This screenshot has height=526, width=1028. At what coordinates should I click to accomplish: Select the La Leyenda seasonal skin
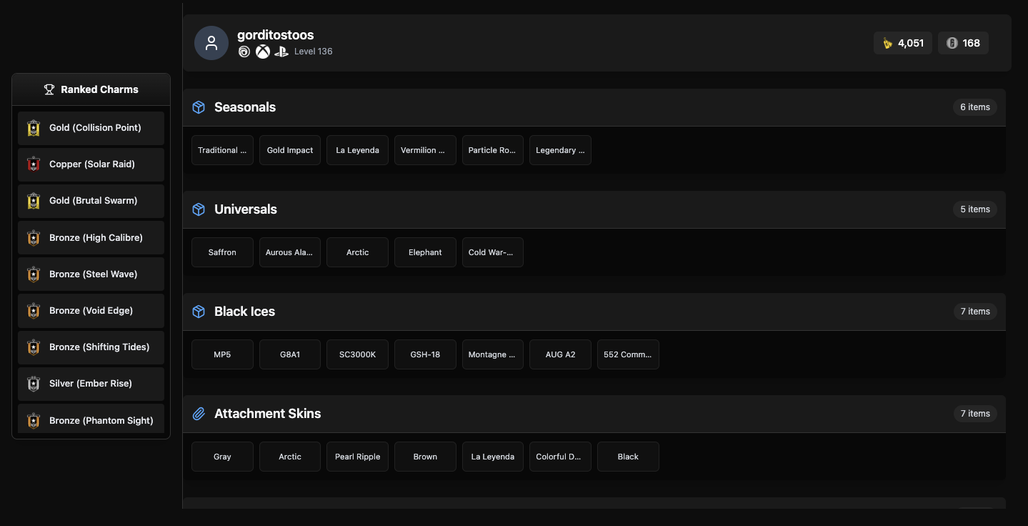357,150
